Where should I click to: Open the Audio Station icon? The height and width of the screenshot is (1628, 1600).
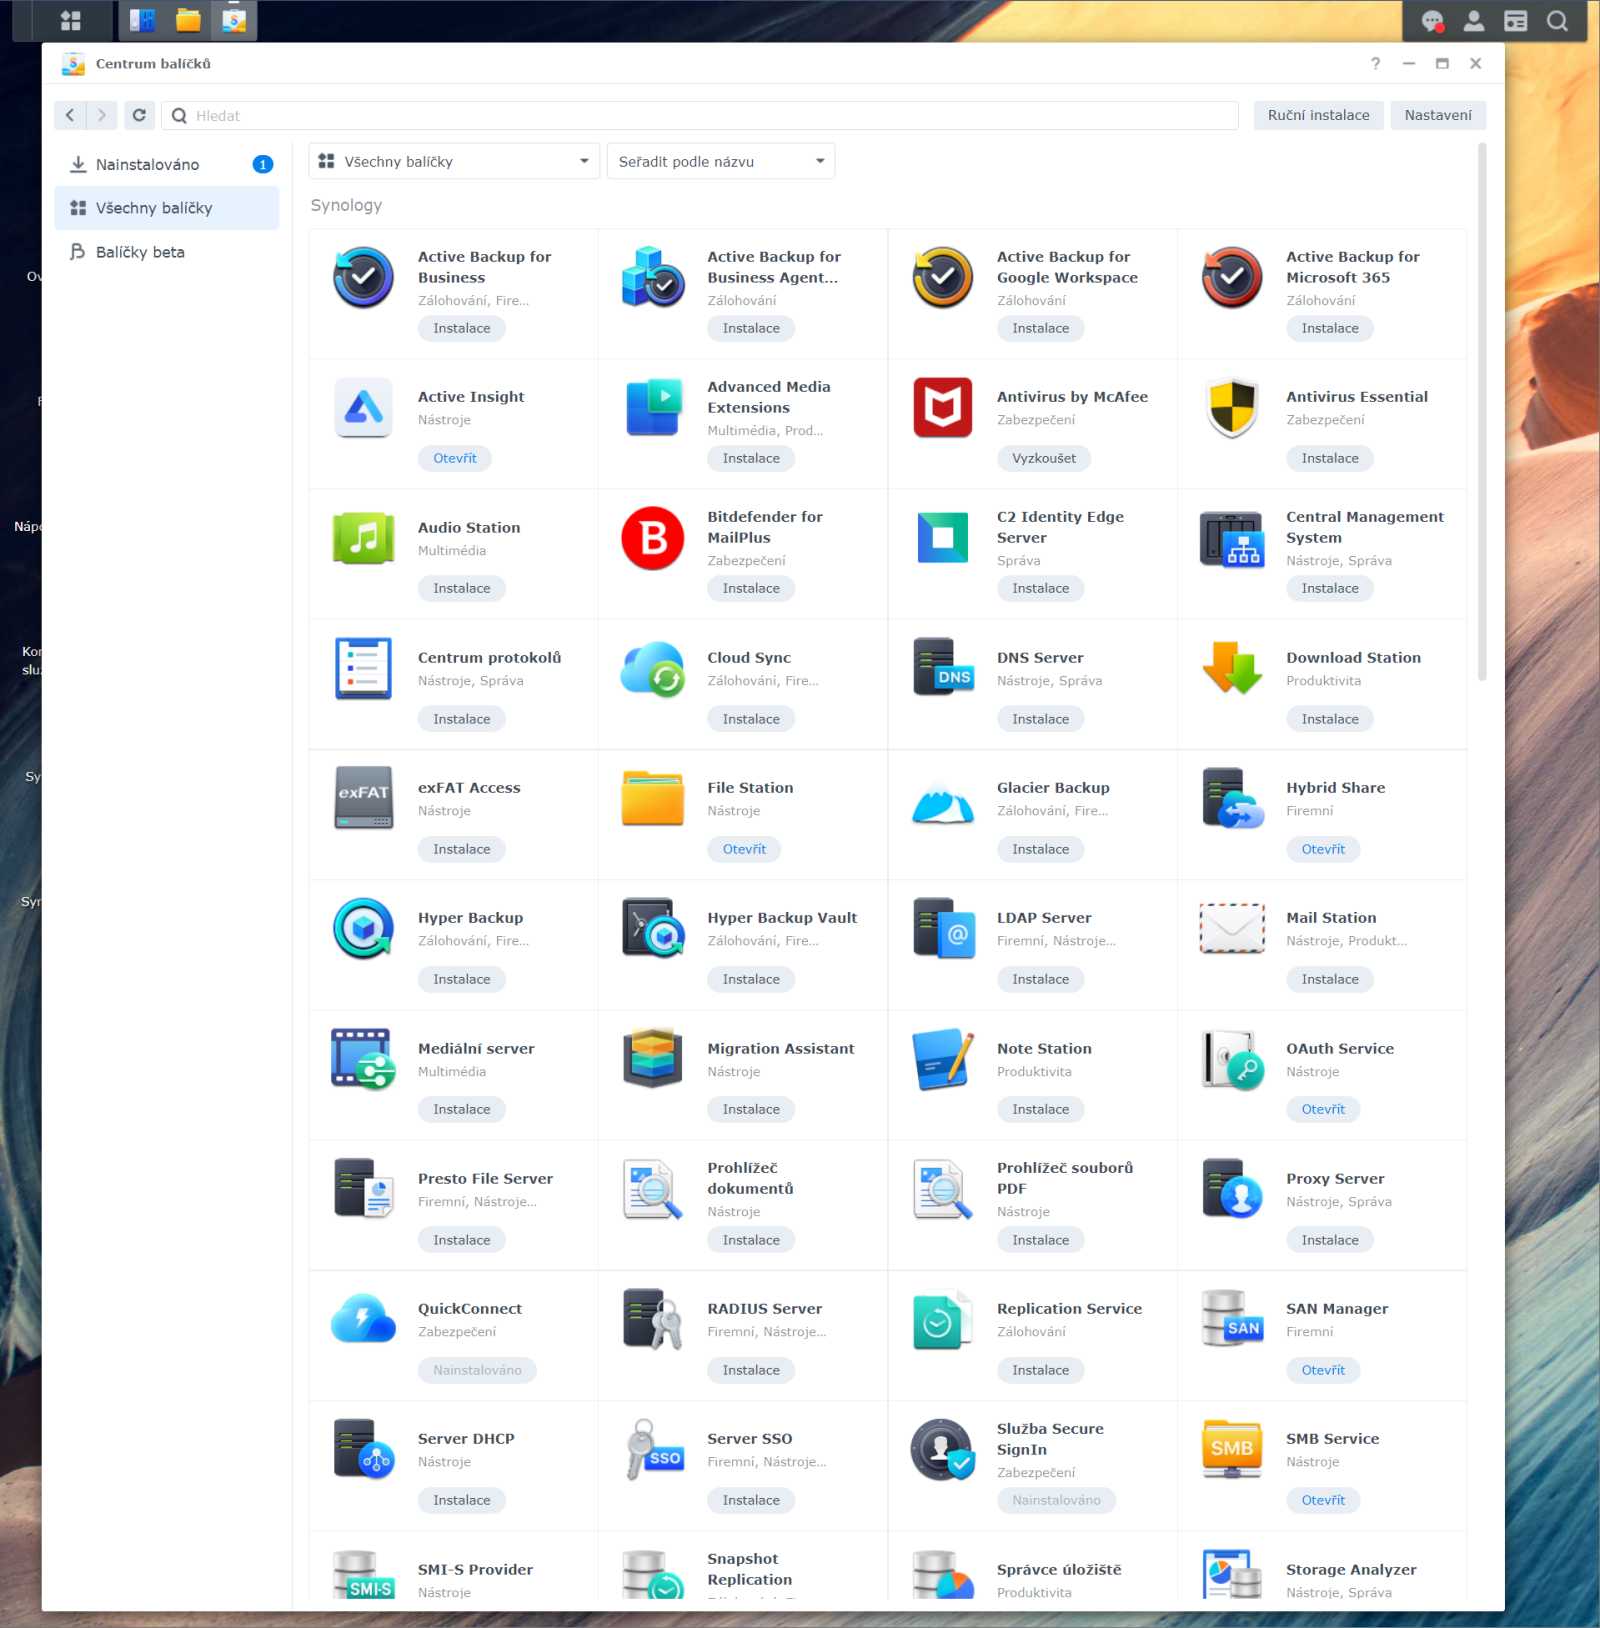(x=363, y=538)
